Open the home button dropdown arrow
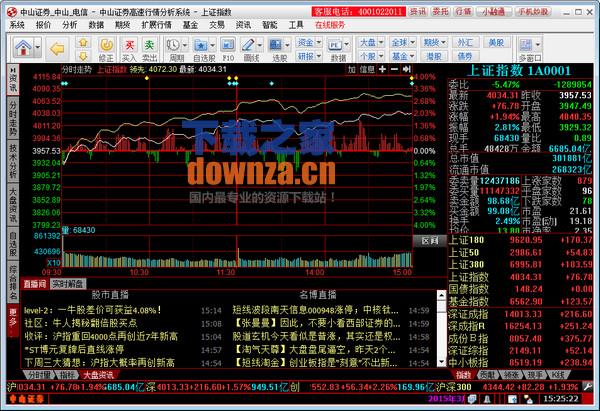 click(38, 48)
